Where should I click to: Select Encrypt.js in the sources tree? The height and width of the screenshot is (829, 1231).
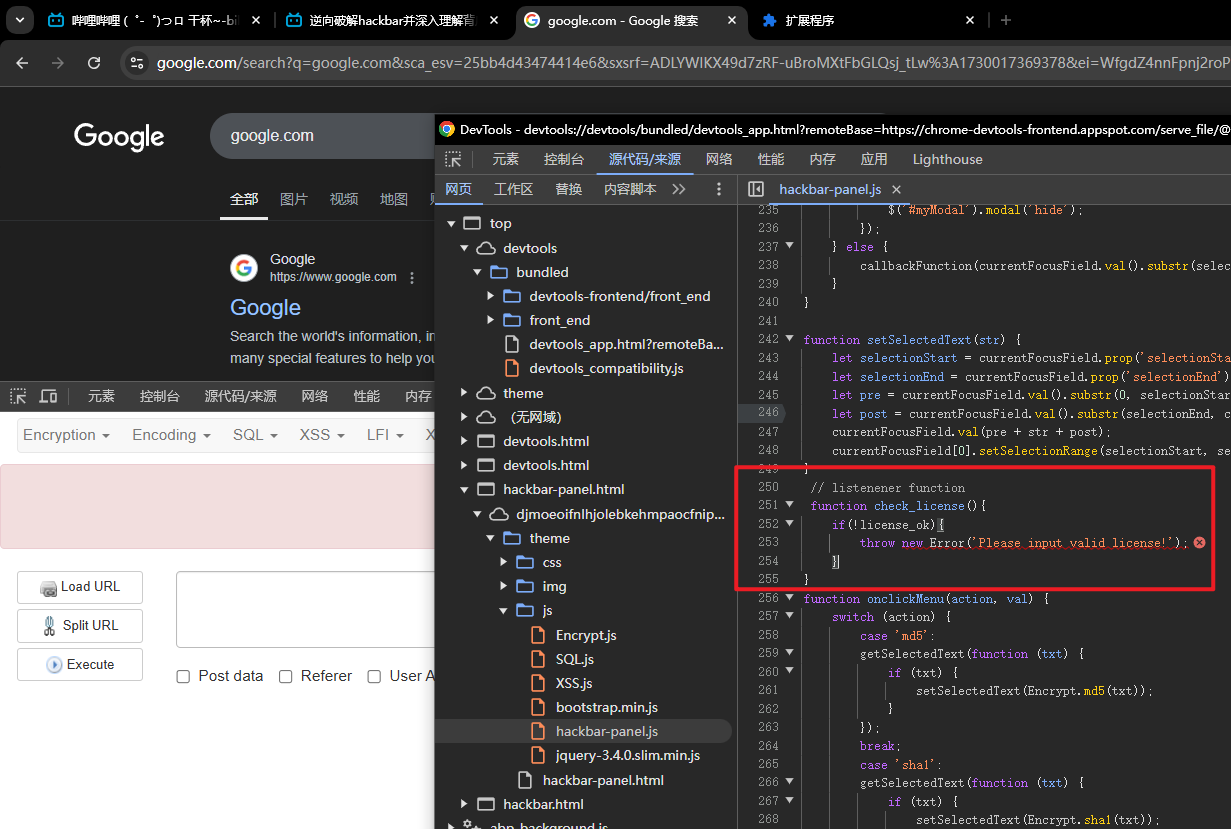[x=586, y=635]
